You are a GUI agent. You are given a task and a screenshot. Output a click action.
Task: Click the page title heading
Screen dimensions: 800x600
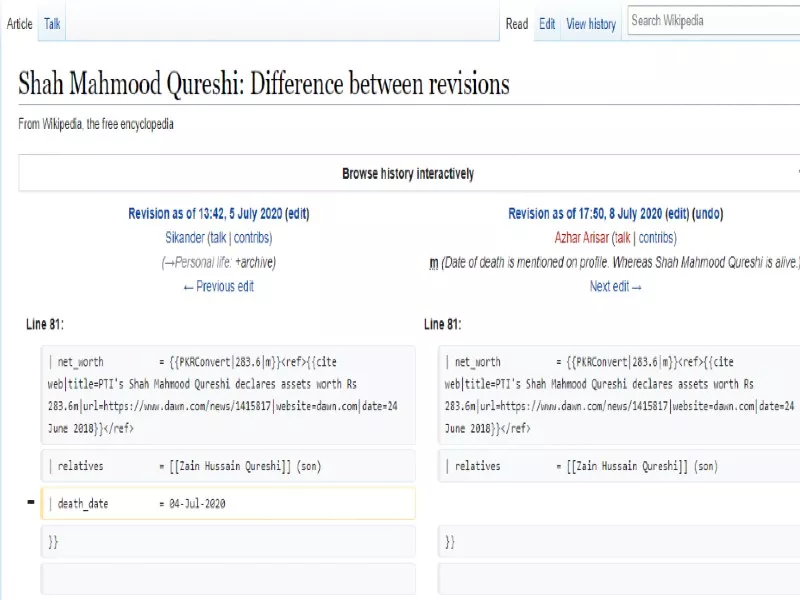tap(264, 84)
